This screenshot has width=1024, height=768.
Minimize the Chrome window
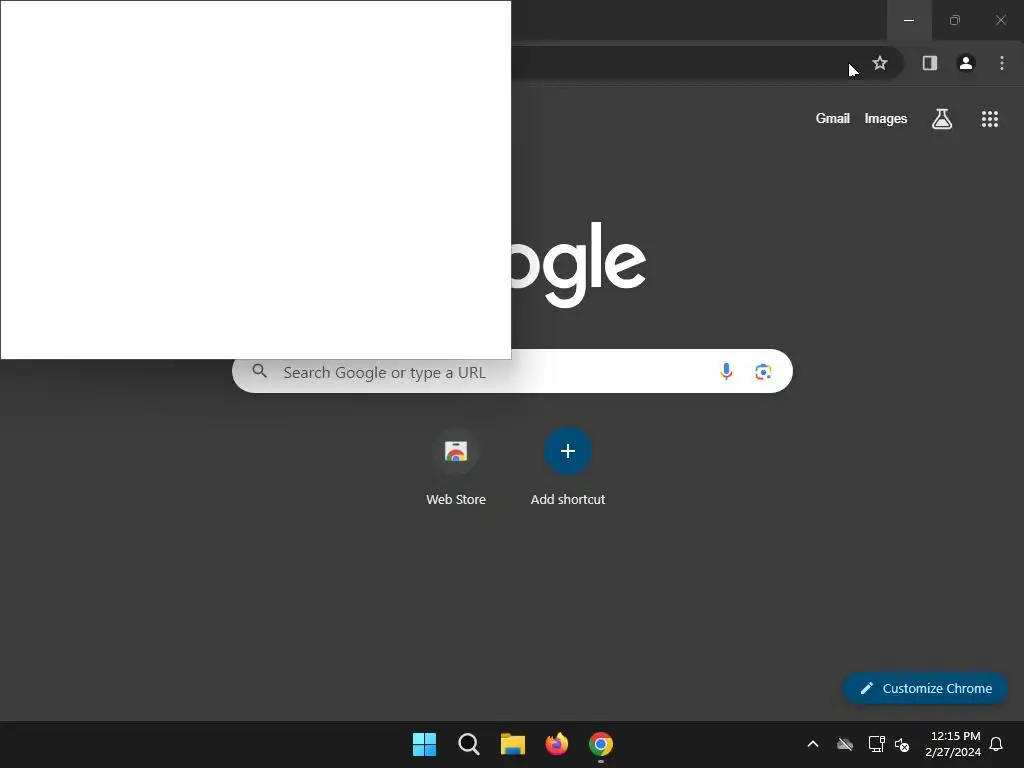click(909, 20)
